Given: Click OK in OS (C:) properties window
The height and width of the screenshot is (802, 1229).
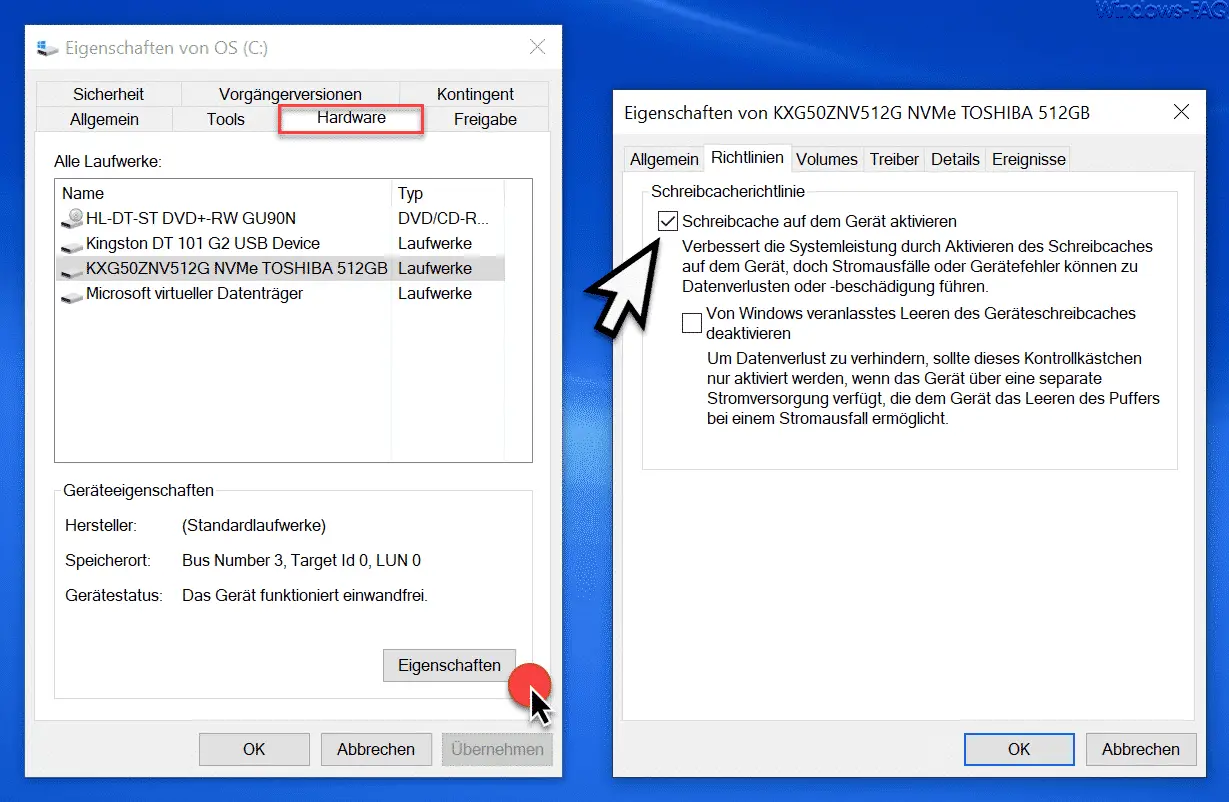Looking at the screenshot, I should point(254,749).
